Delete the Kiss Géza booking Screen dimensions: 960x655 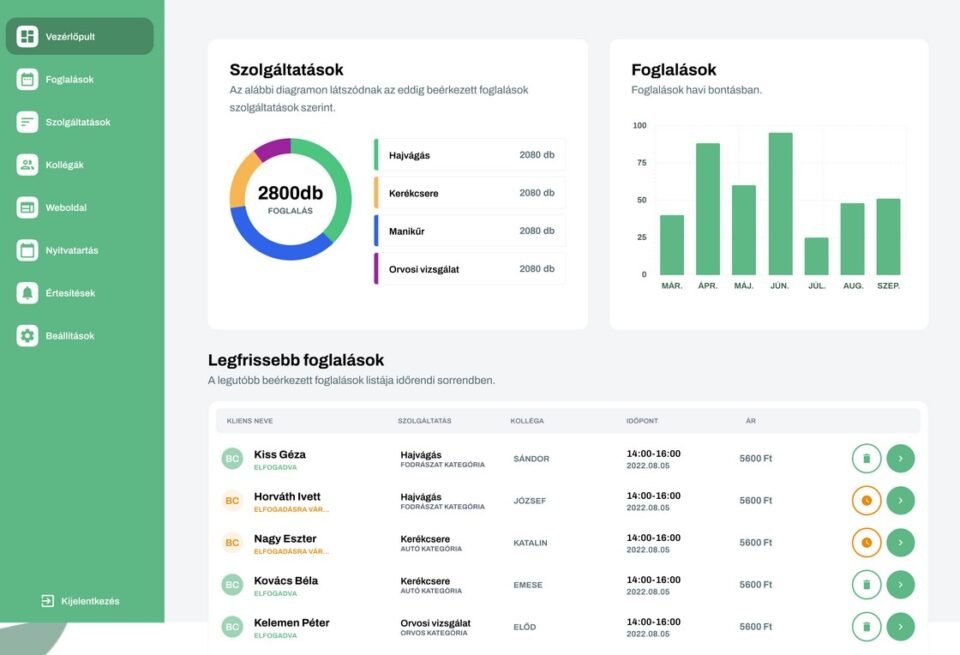866,458
